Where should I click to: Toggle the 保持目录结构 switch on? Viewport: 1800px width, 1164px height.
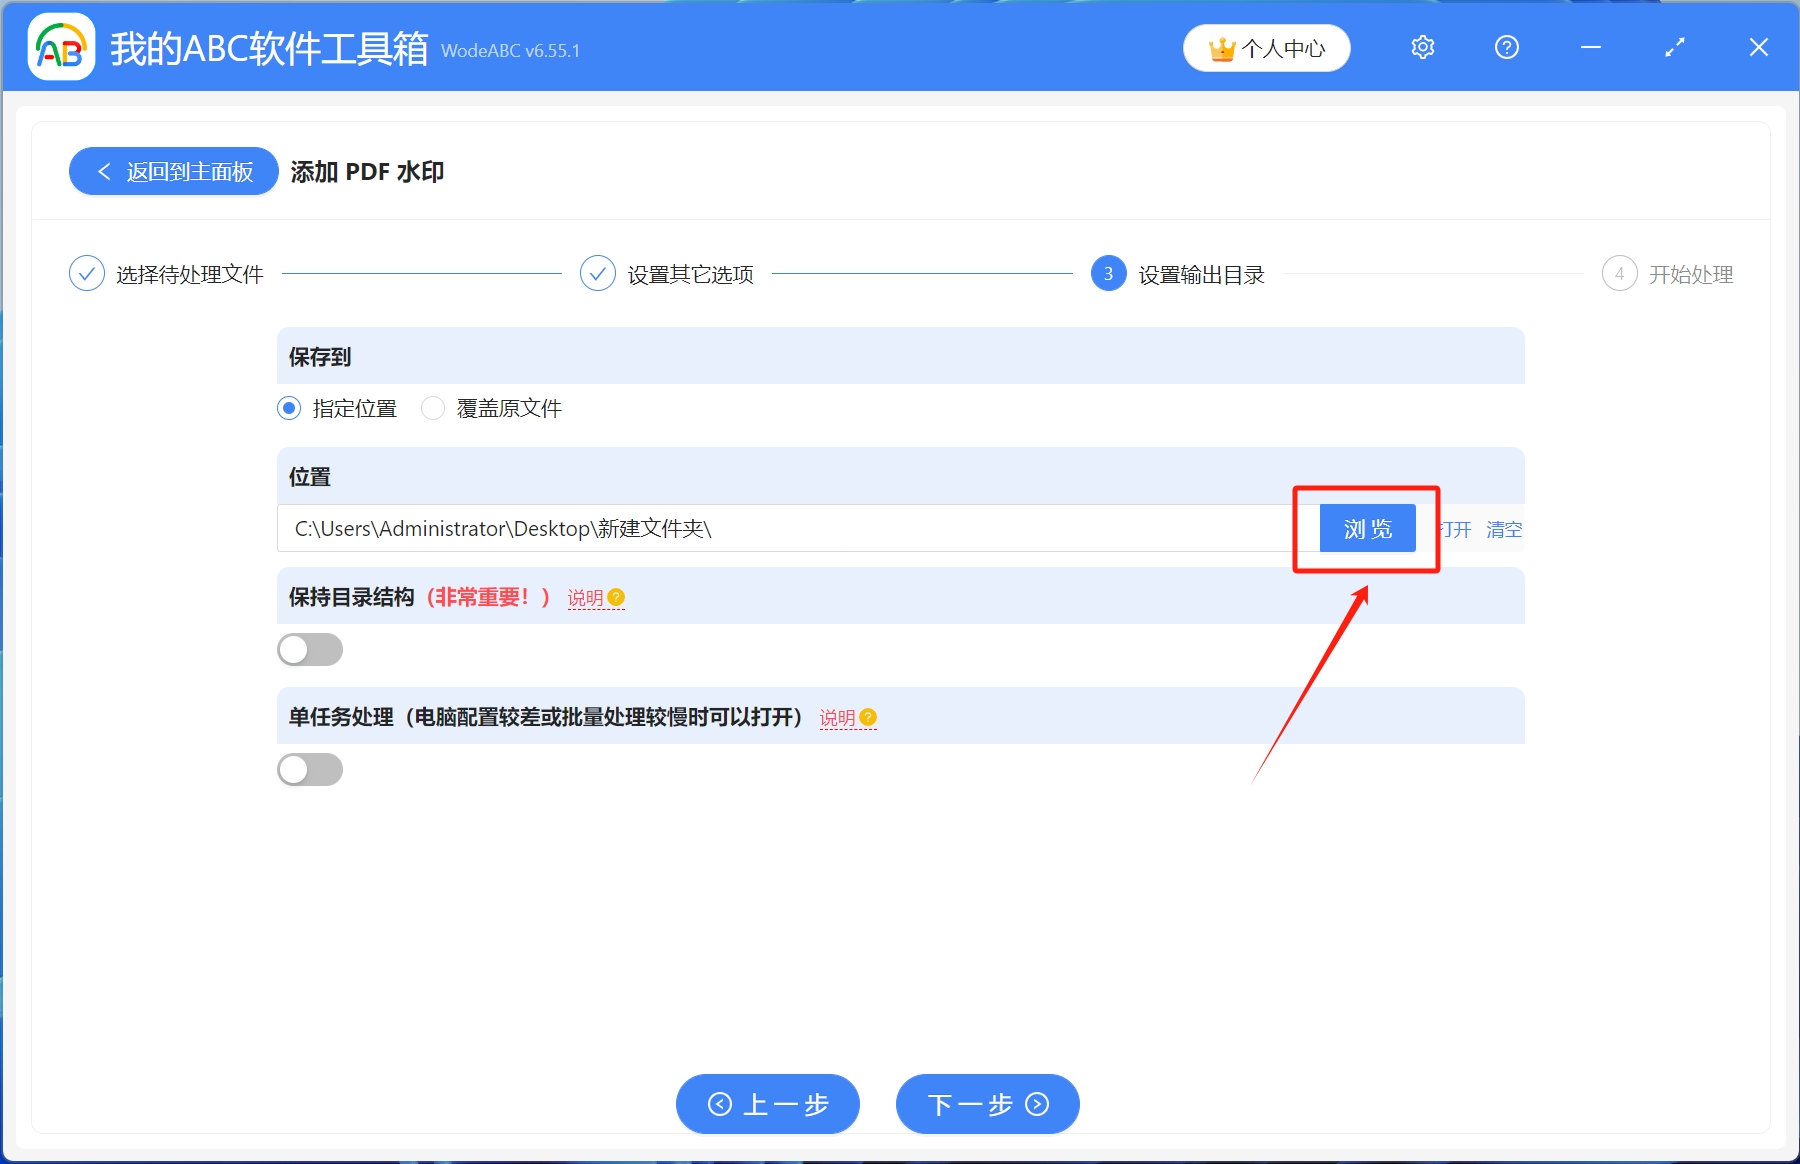point(310,649)
